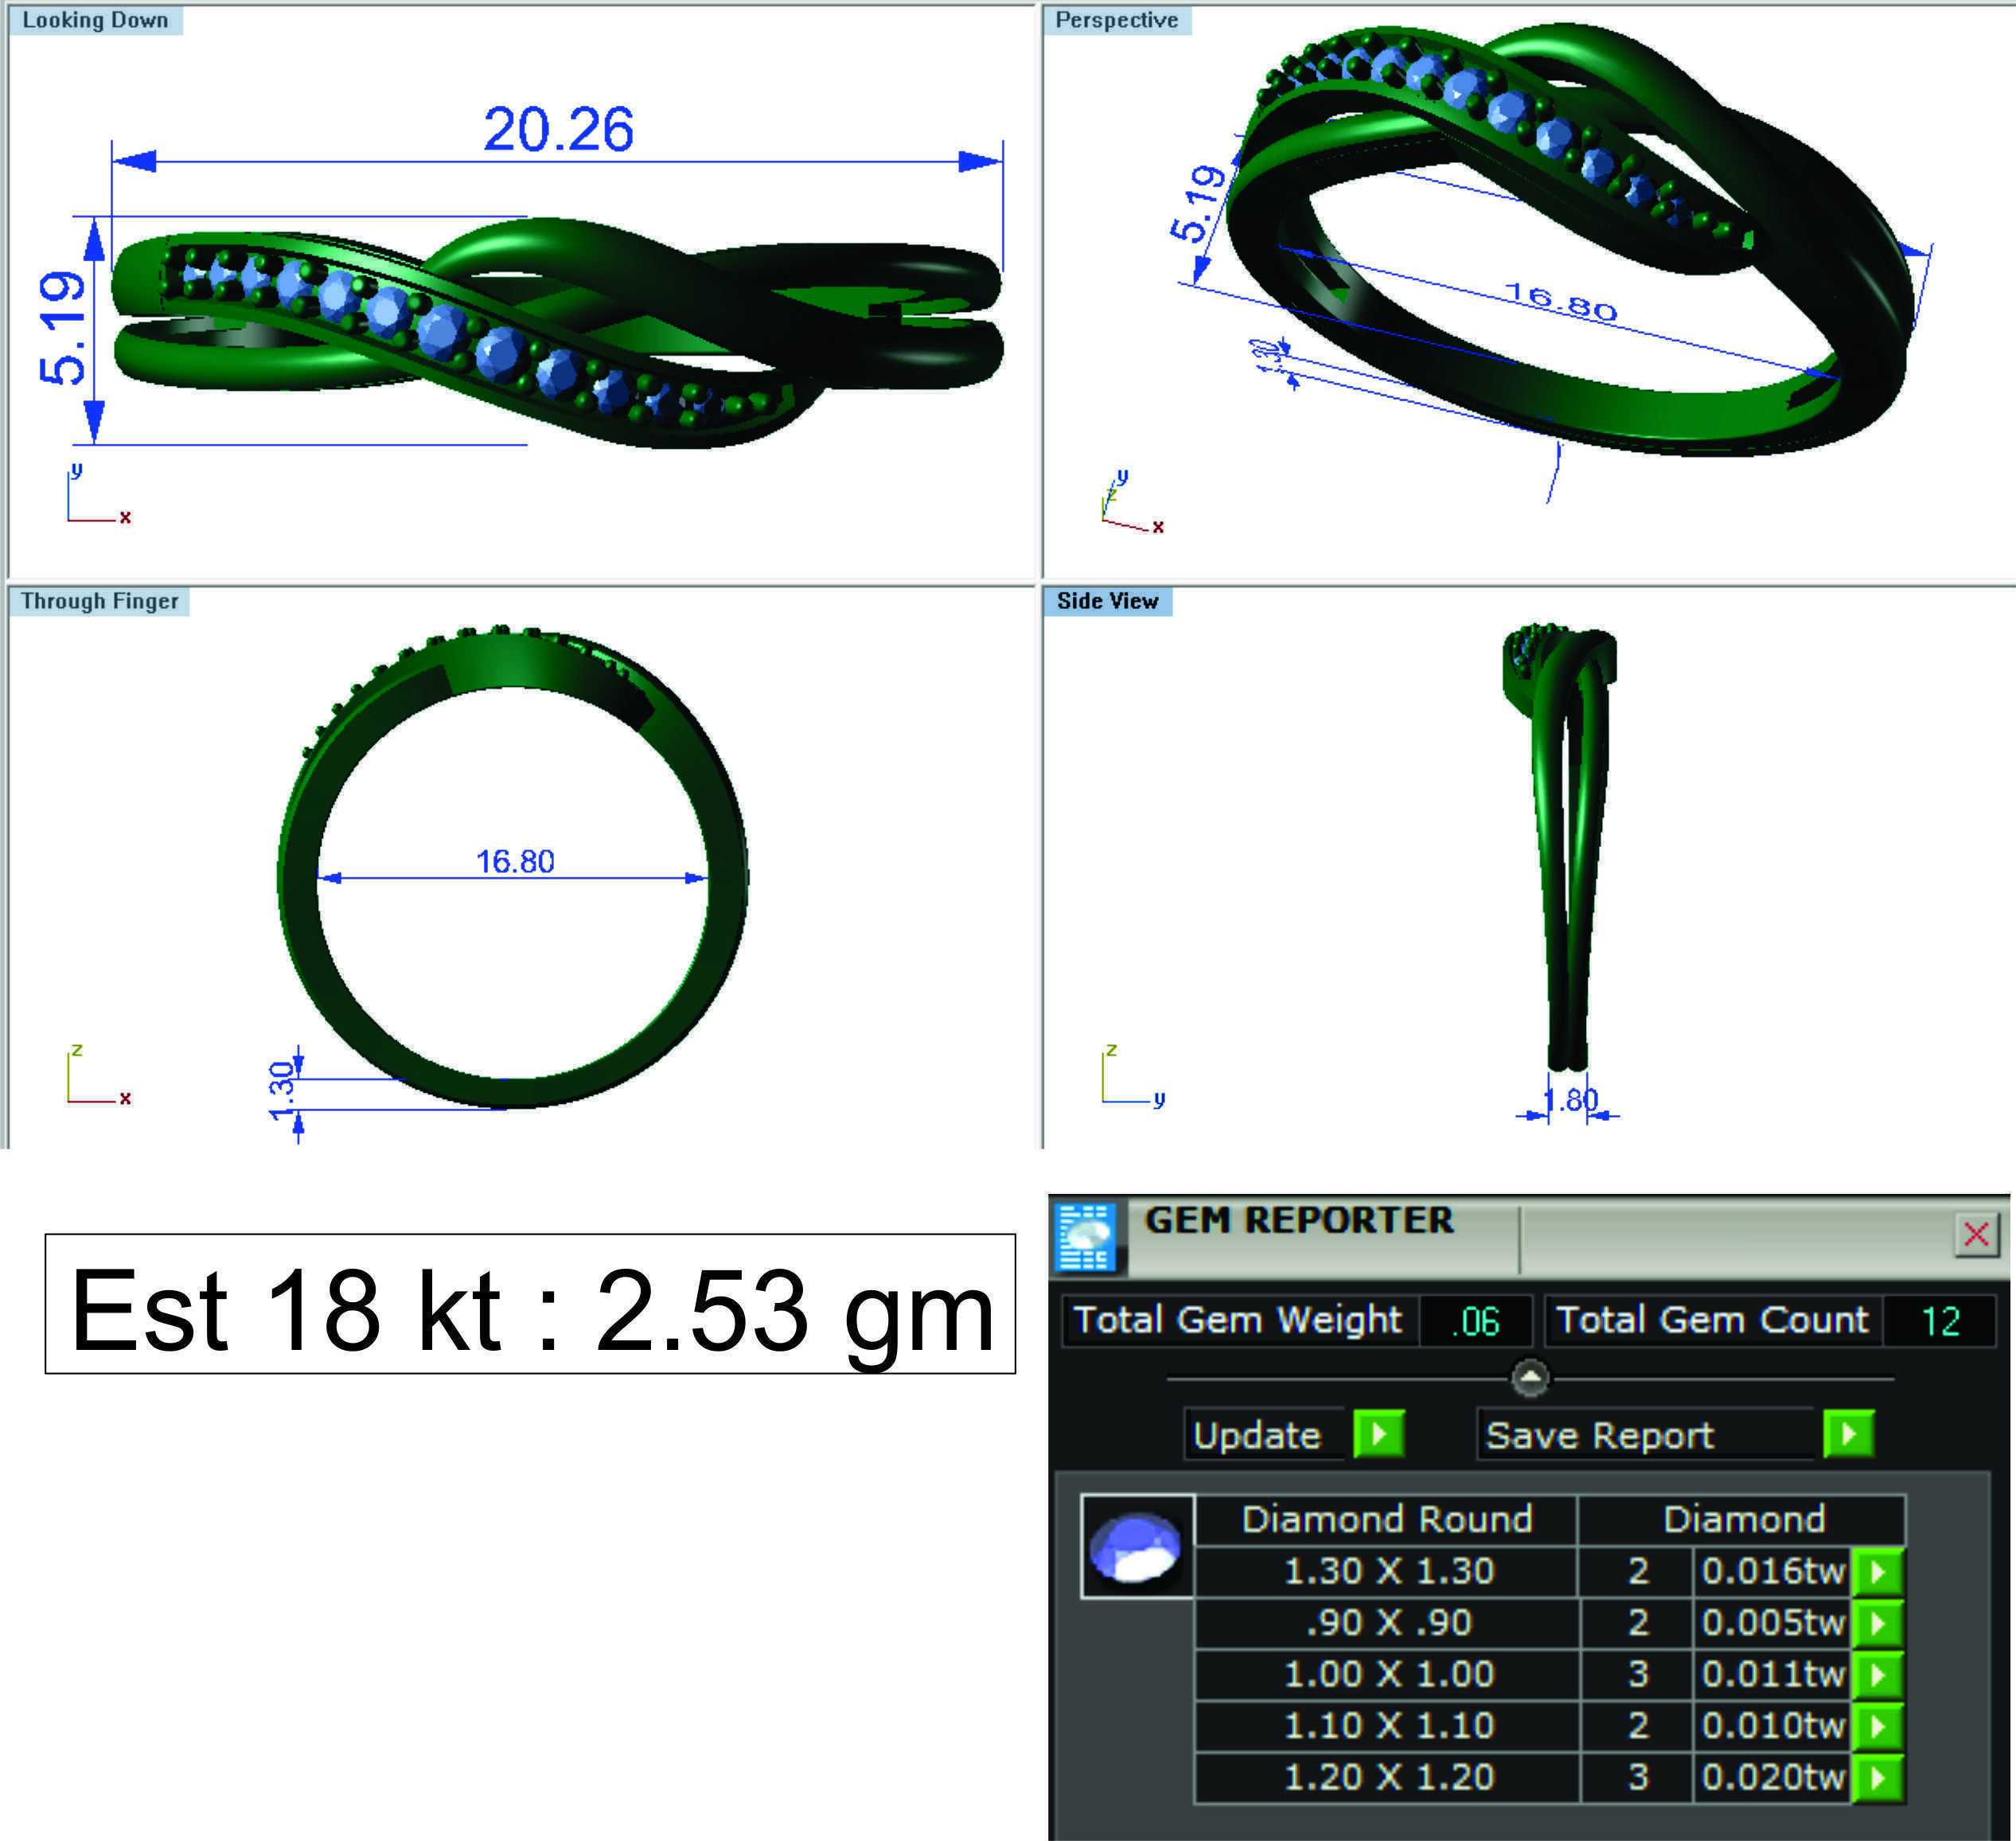Click the 5.19 dimension in Perspective view
The height and width of the screenshot is (1841, 2016).
[1198, 204]
